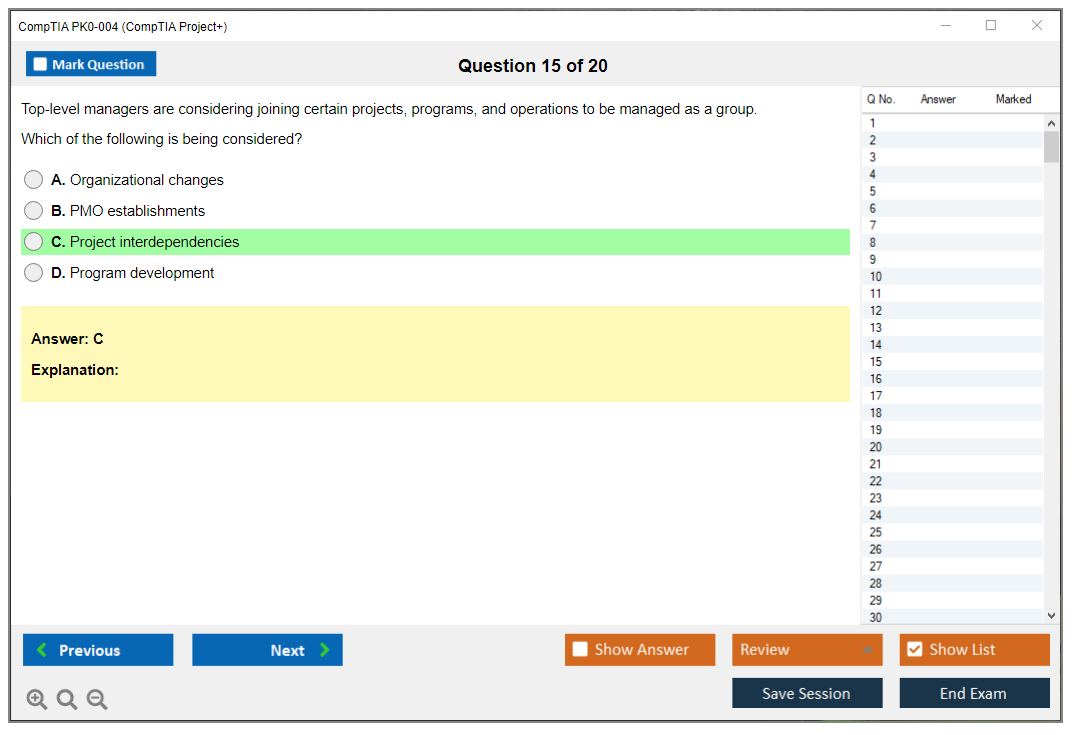Uncheck the Show List checkbox
Image resolution: width=1075 pixels, height=735 pixels.
pos(914,650)
